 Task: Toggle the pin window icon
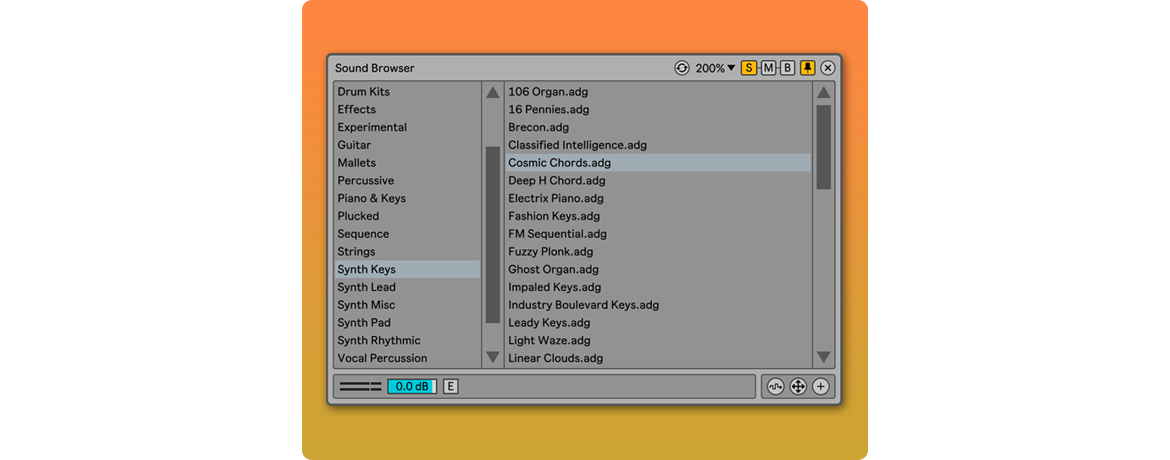point(808,68)
